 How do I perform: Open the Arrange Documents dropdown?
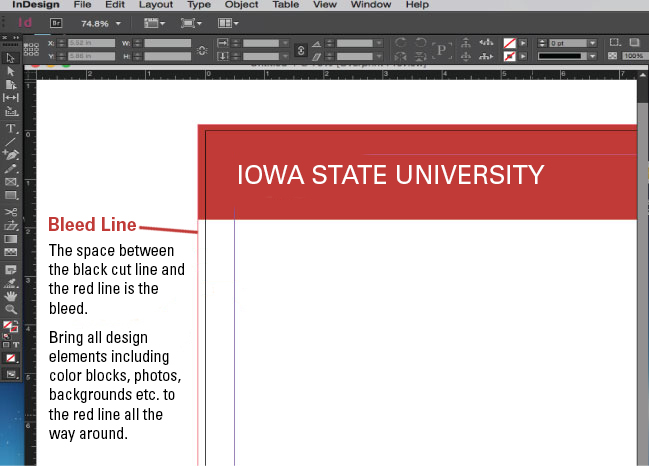228,23
